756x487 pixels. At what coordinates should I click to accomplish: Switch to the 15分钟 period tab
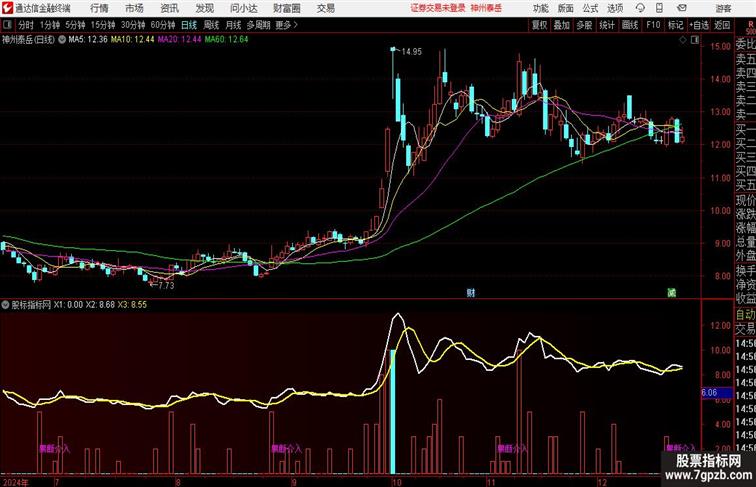(x=103, y=25)
